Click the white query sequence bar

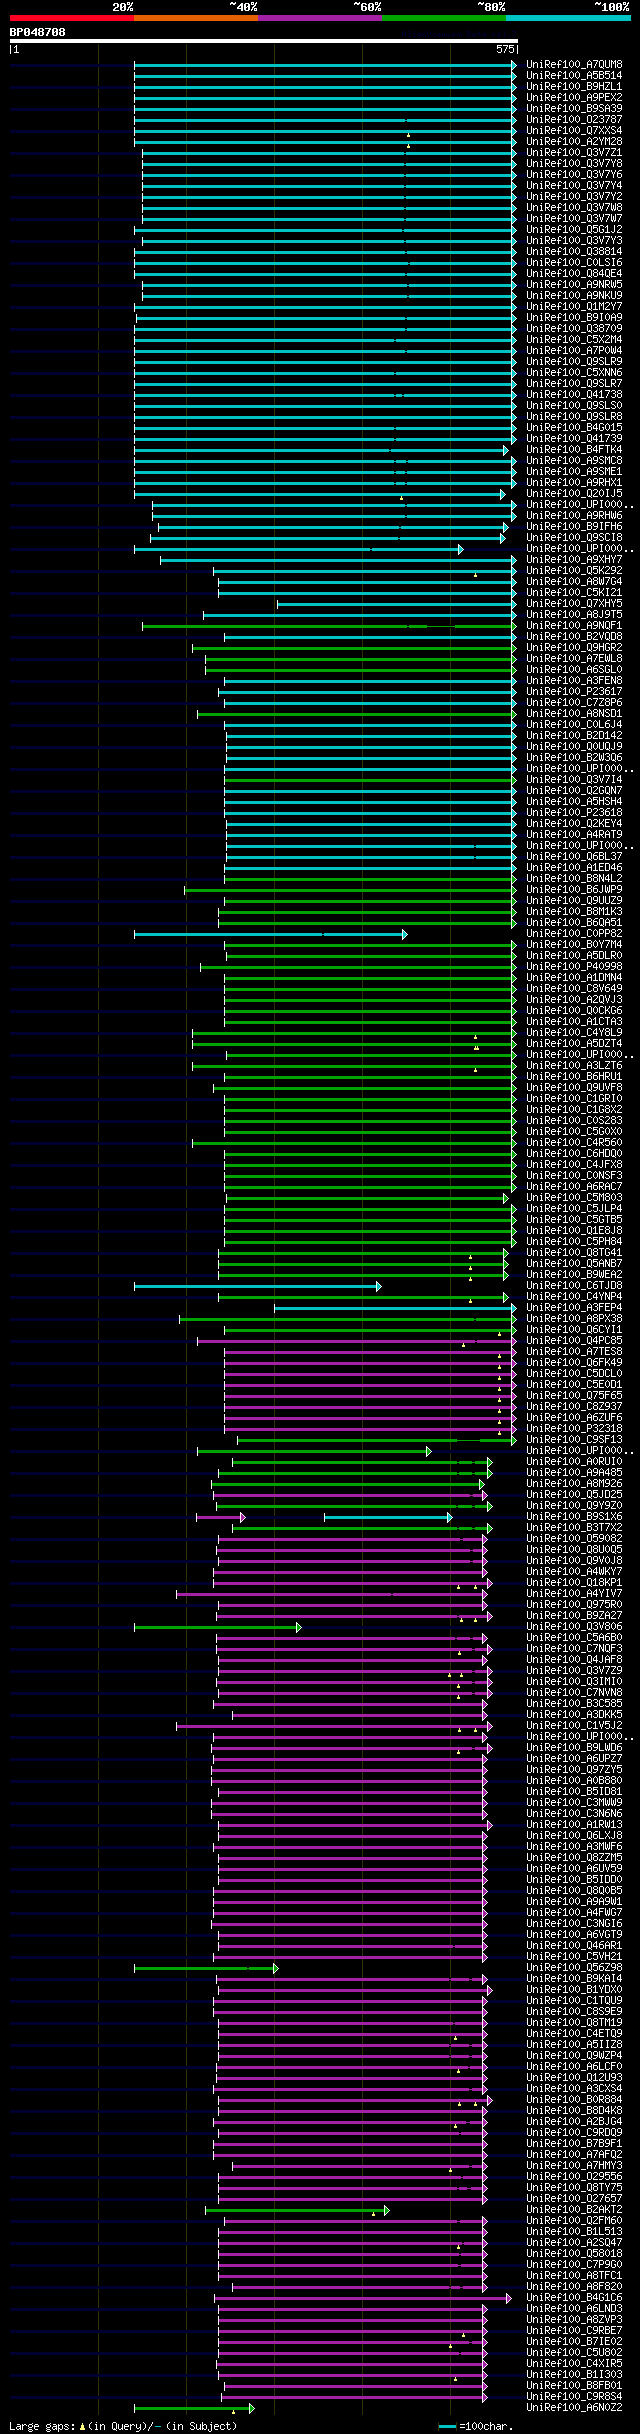click(264, 41)
